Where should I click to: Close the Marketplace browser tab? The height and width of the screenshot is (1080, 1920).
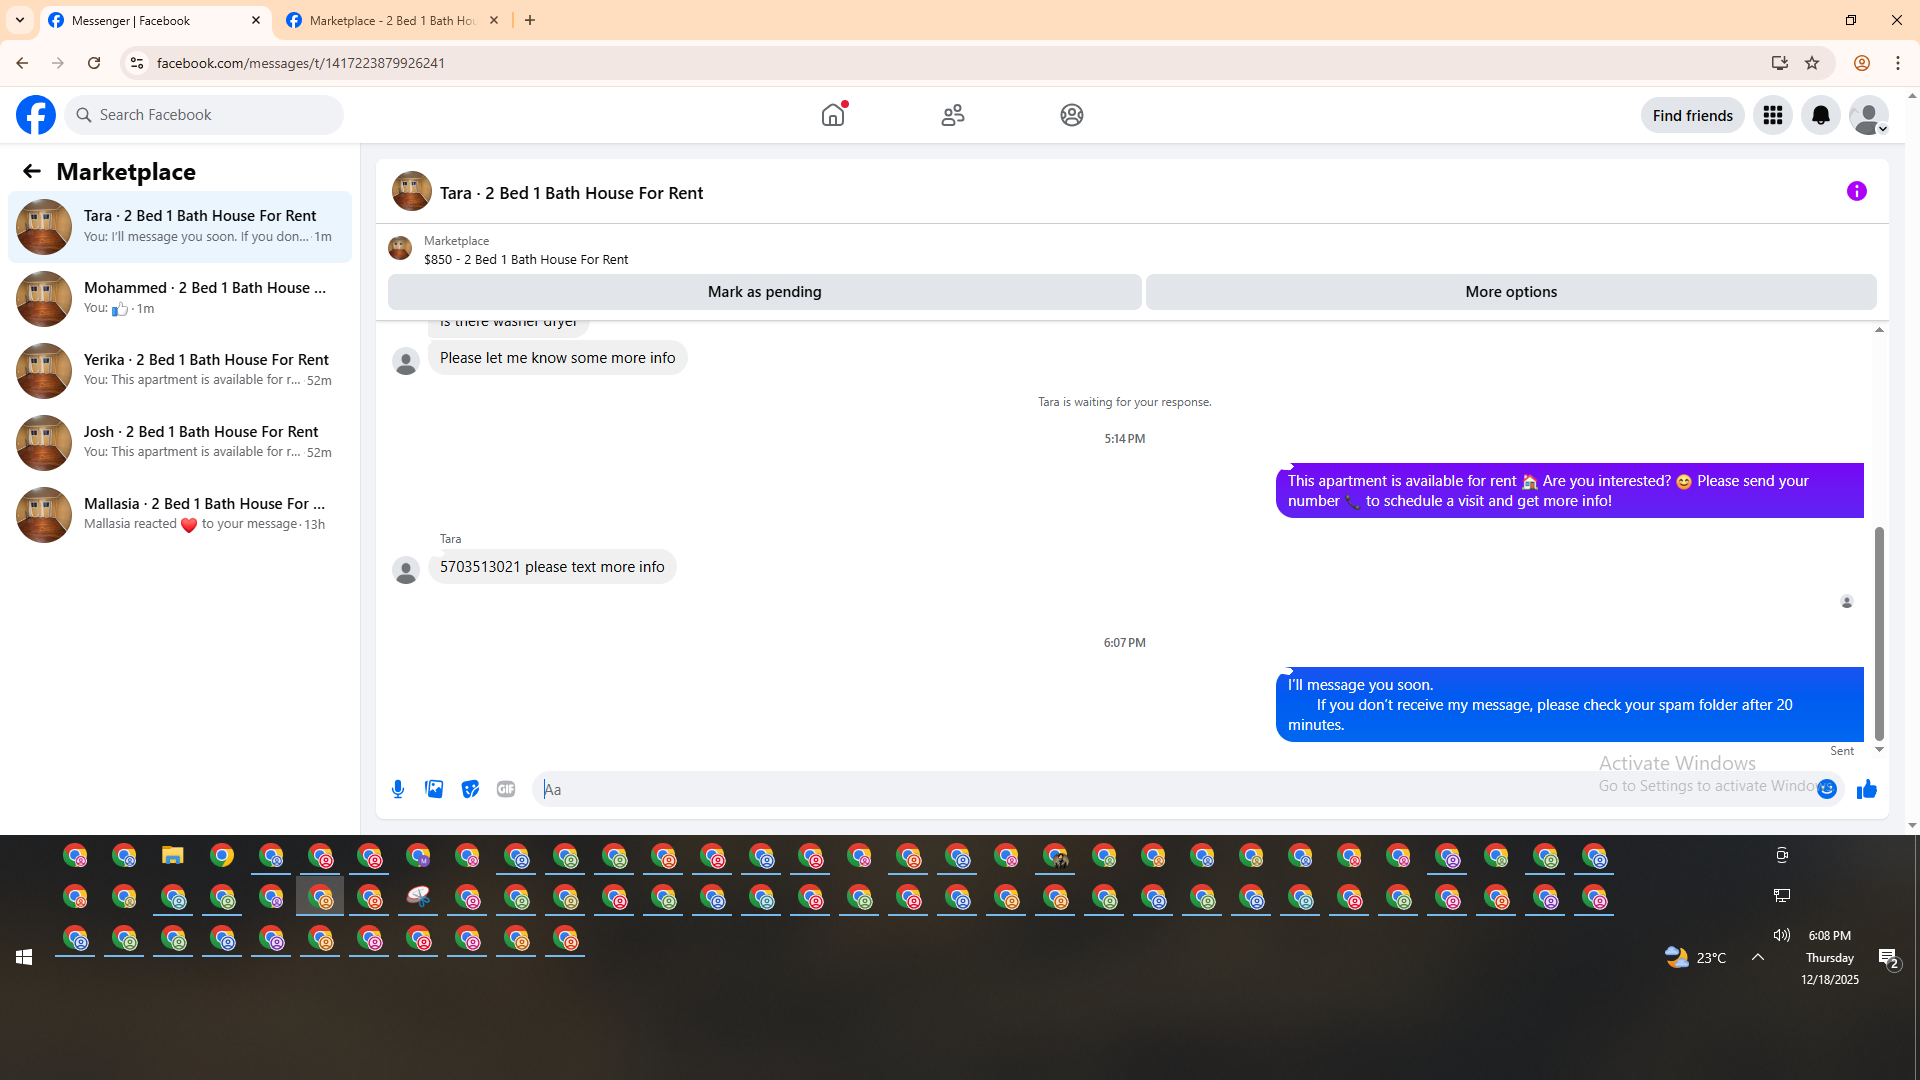point(494,20)
